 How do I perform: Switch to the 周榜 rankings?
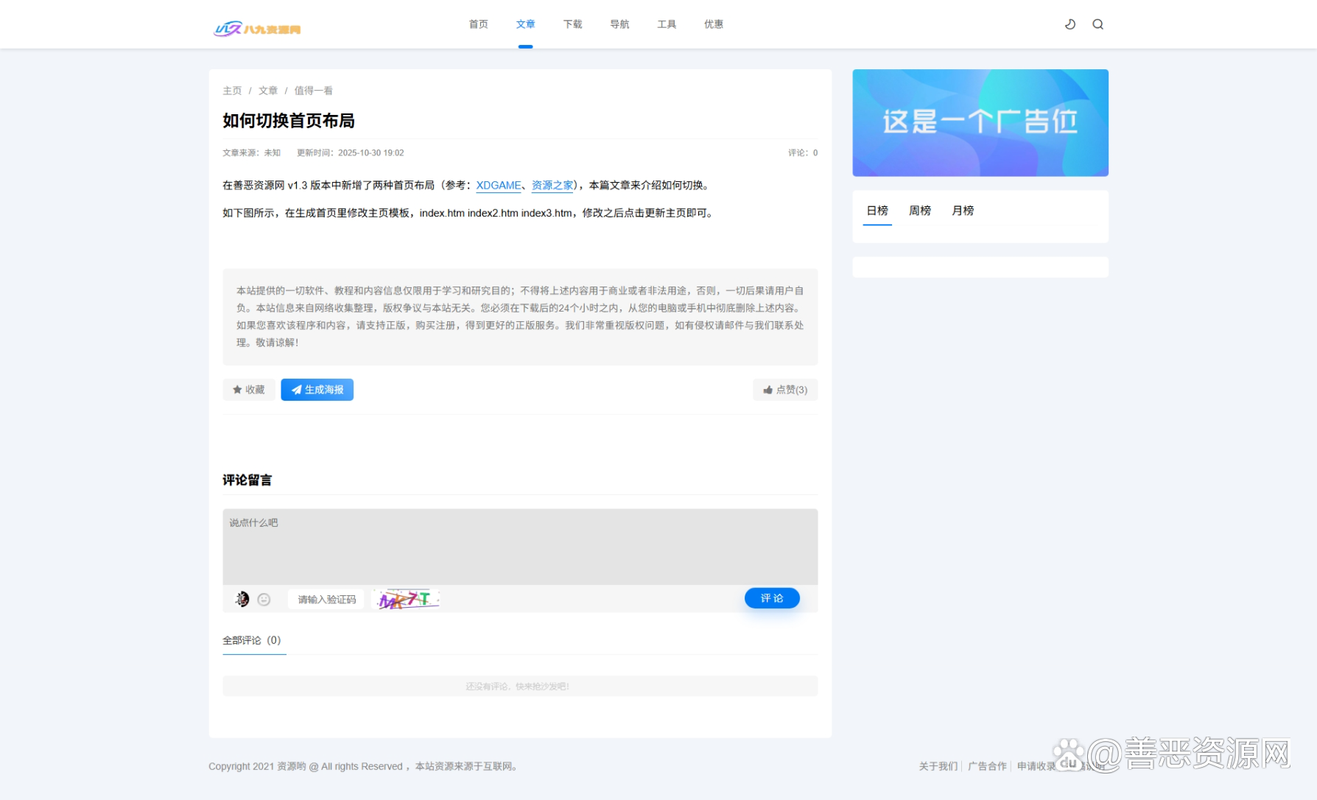pos(919,210)
